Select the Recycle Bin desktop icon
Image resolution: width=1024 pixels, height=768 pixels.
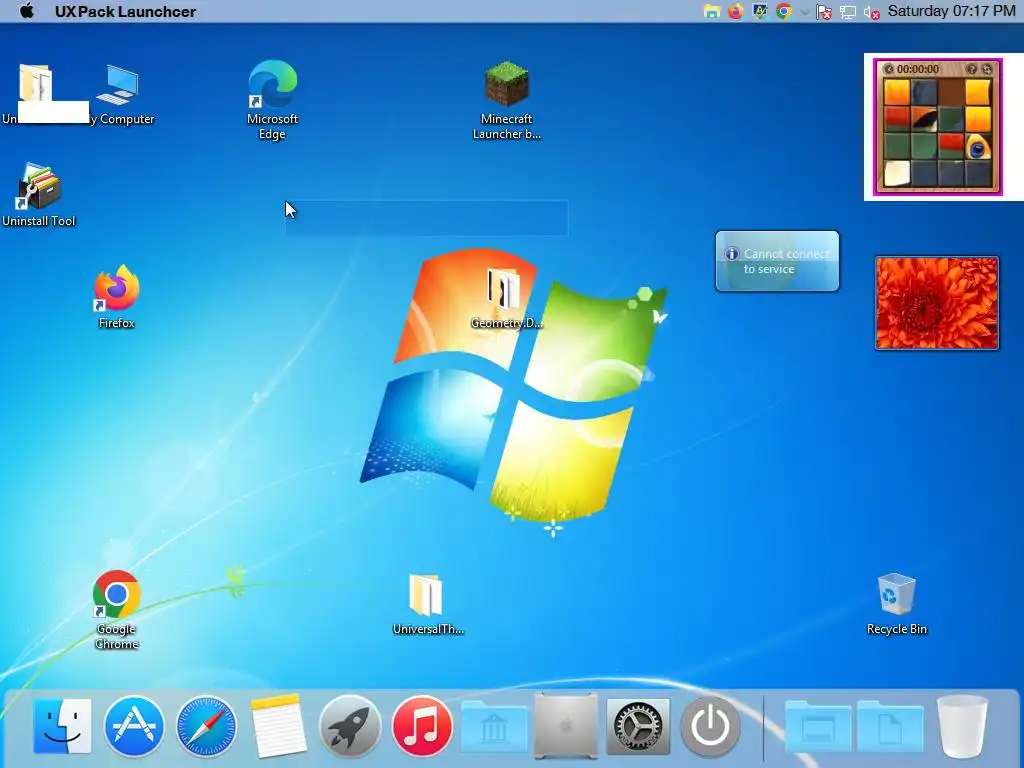click(x=897, y=603)
